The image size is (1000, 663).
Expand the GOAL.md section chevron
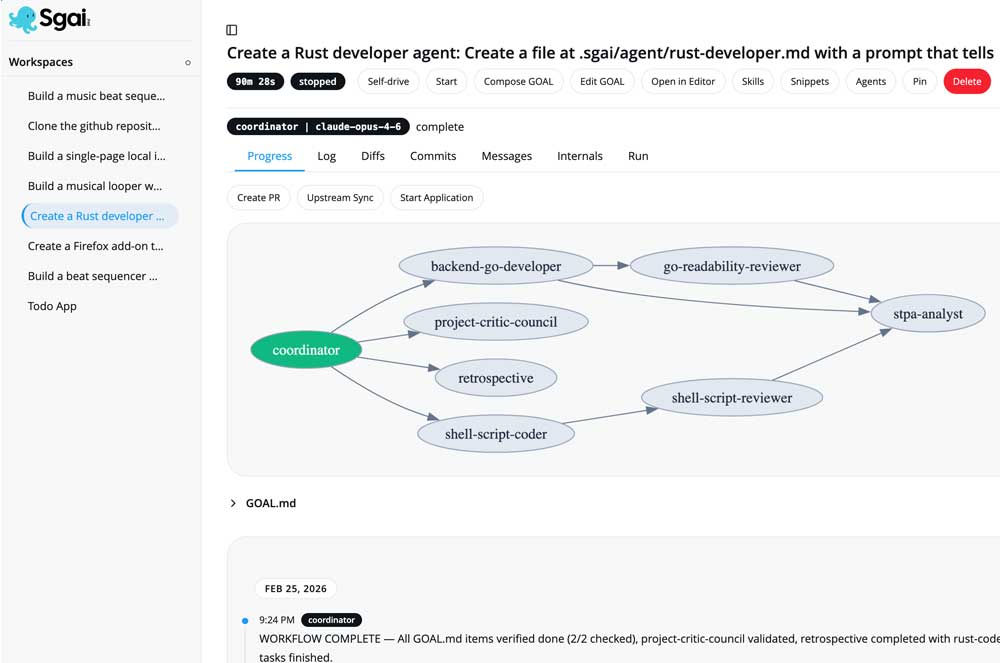click(x=233, y=503)
